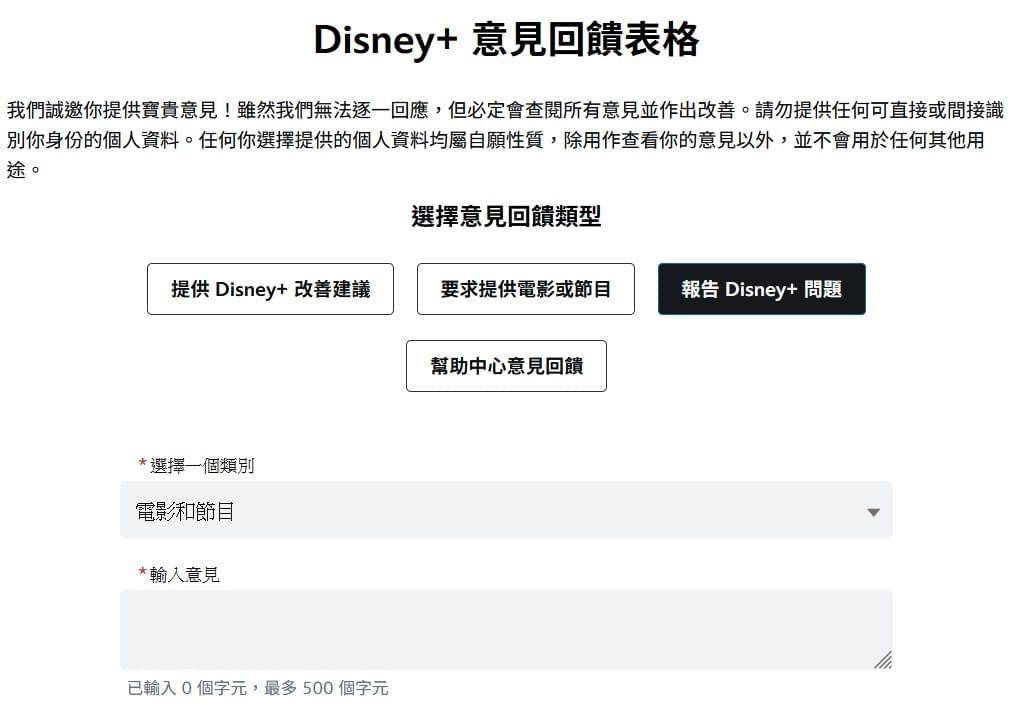Click the Disney+ 意見回饋表格 page heading
1030x716 pixels.
506,39
